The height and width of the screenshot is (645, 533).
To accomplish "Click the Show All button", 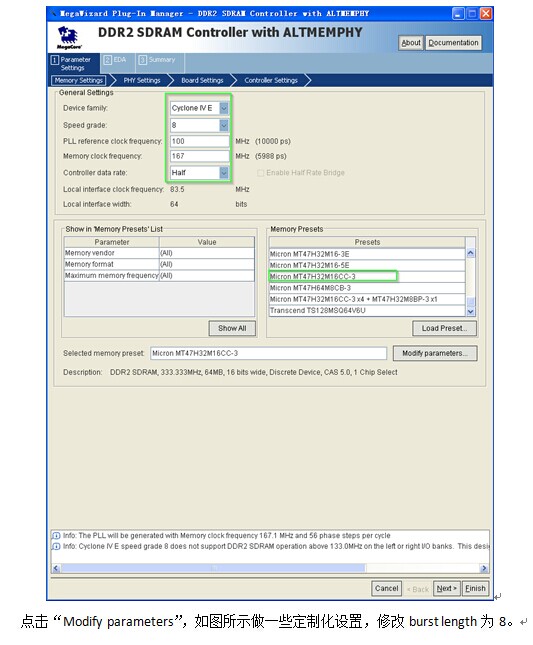I will (232, 328).
